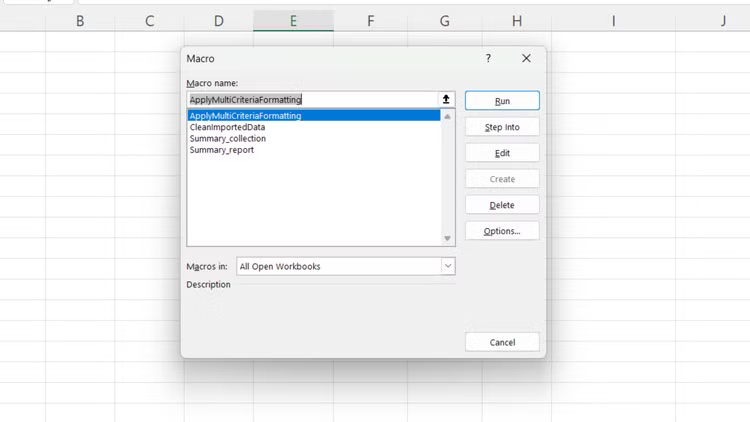
Task: Click the collapse dialog arrow icon
Action: point(446,100)
